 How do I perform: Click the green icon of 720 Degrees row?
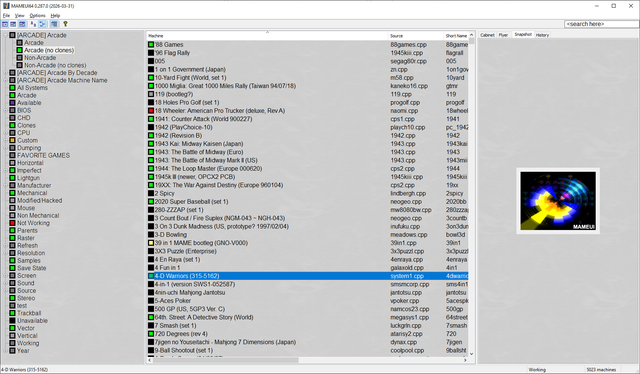(x=151, y=334)
